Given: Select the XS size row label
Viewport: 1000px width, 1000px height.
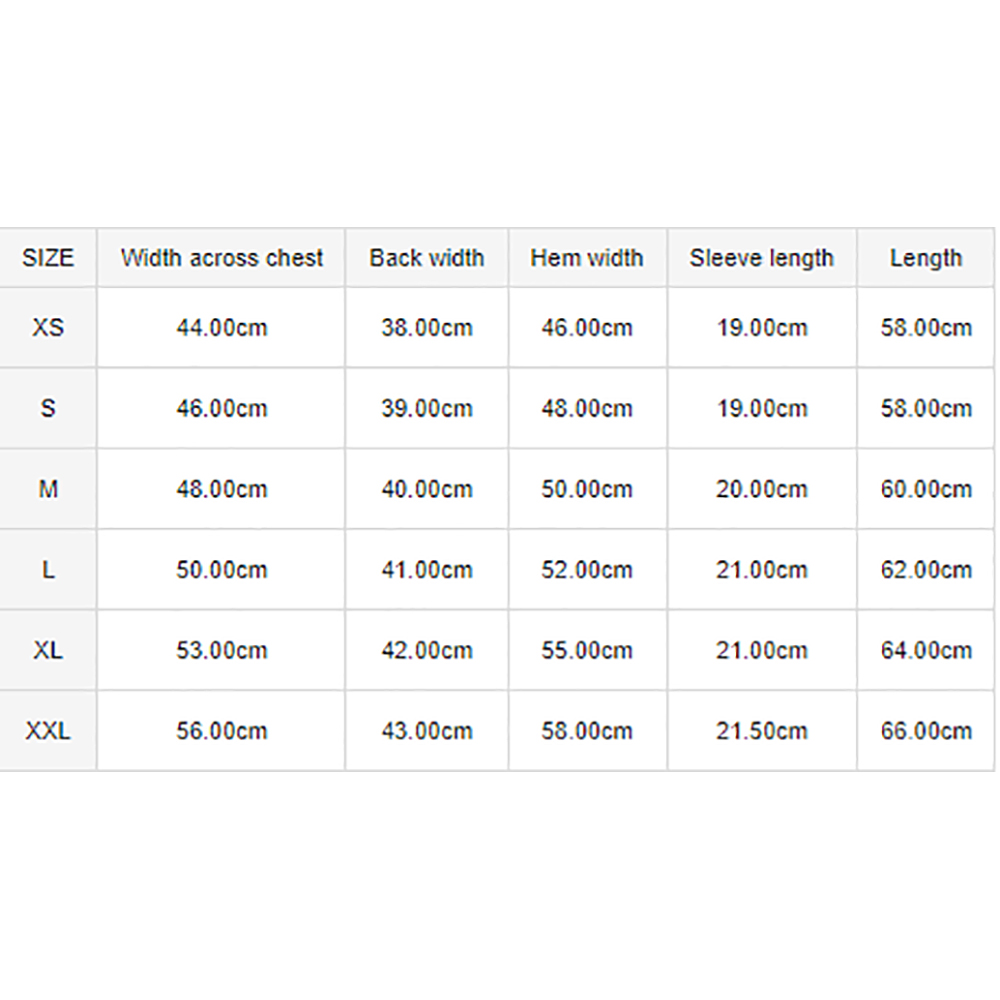Looking at the screenshot, I should point(48,327).
